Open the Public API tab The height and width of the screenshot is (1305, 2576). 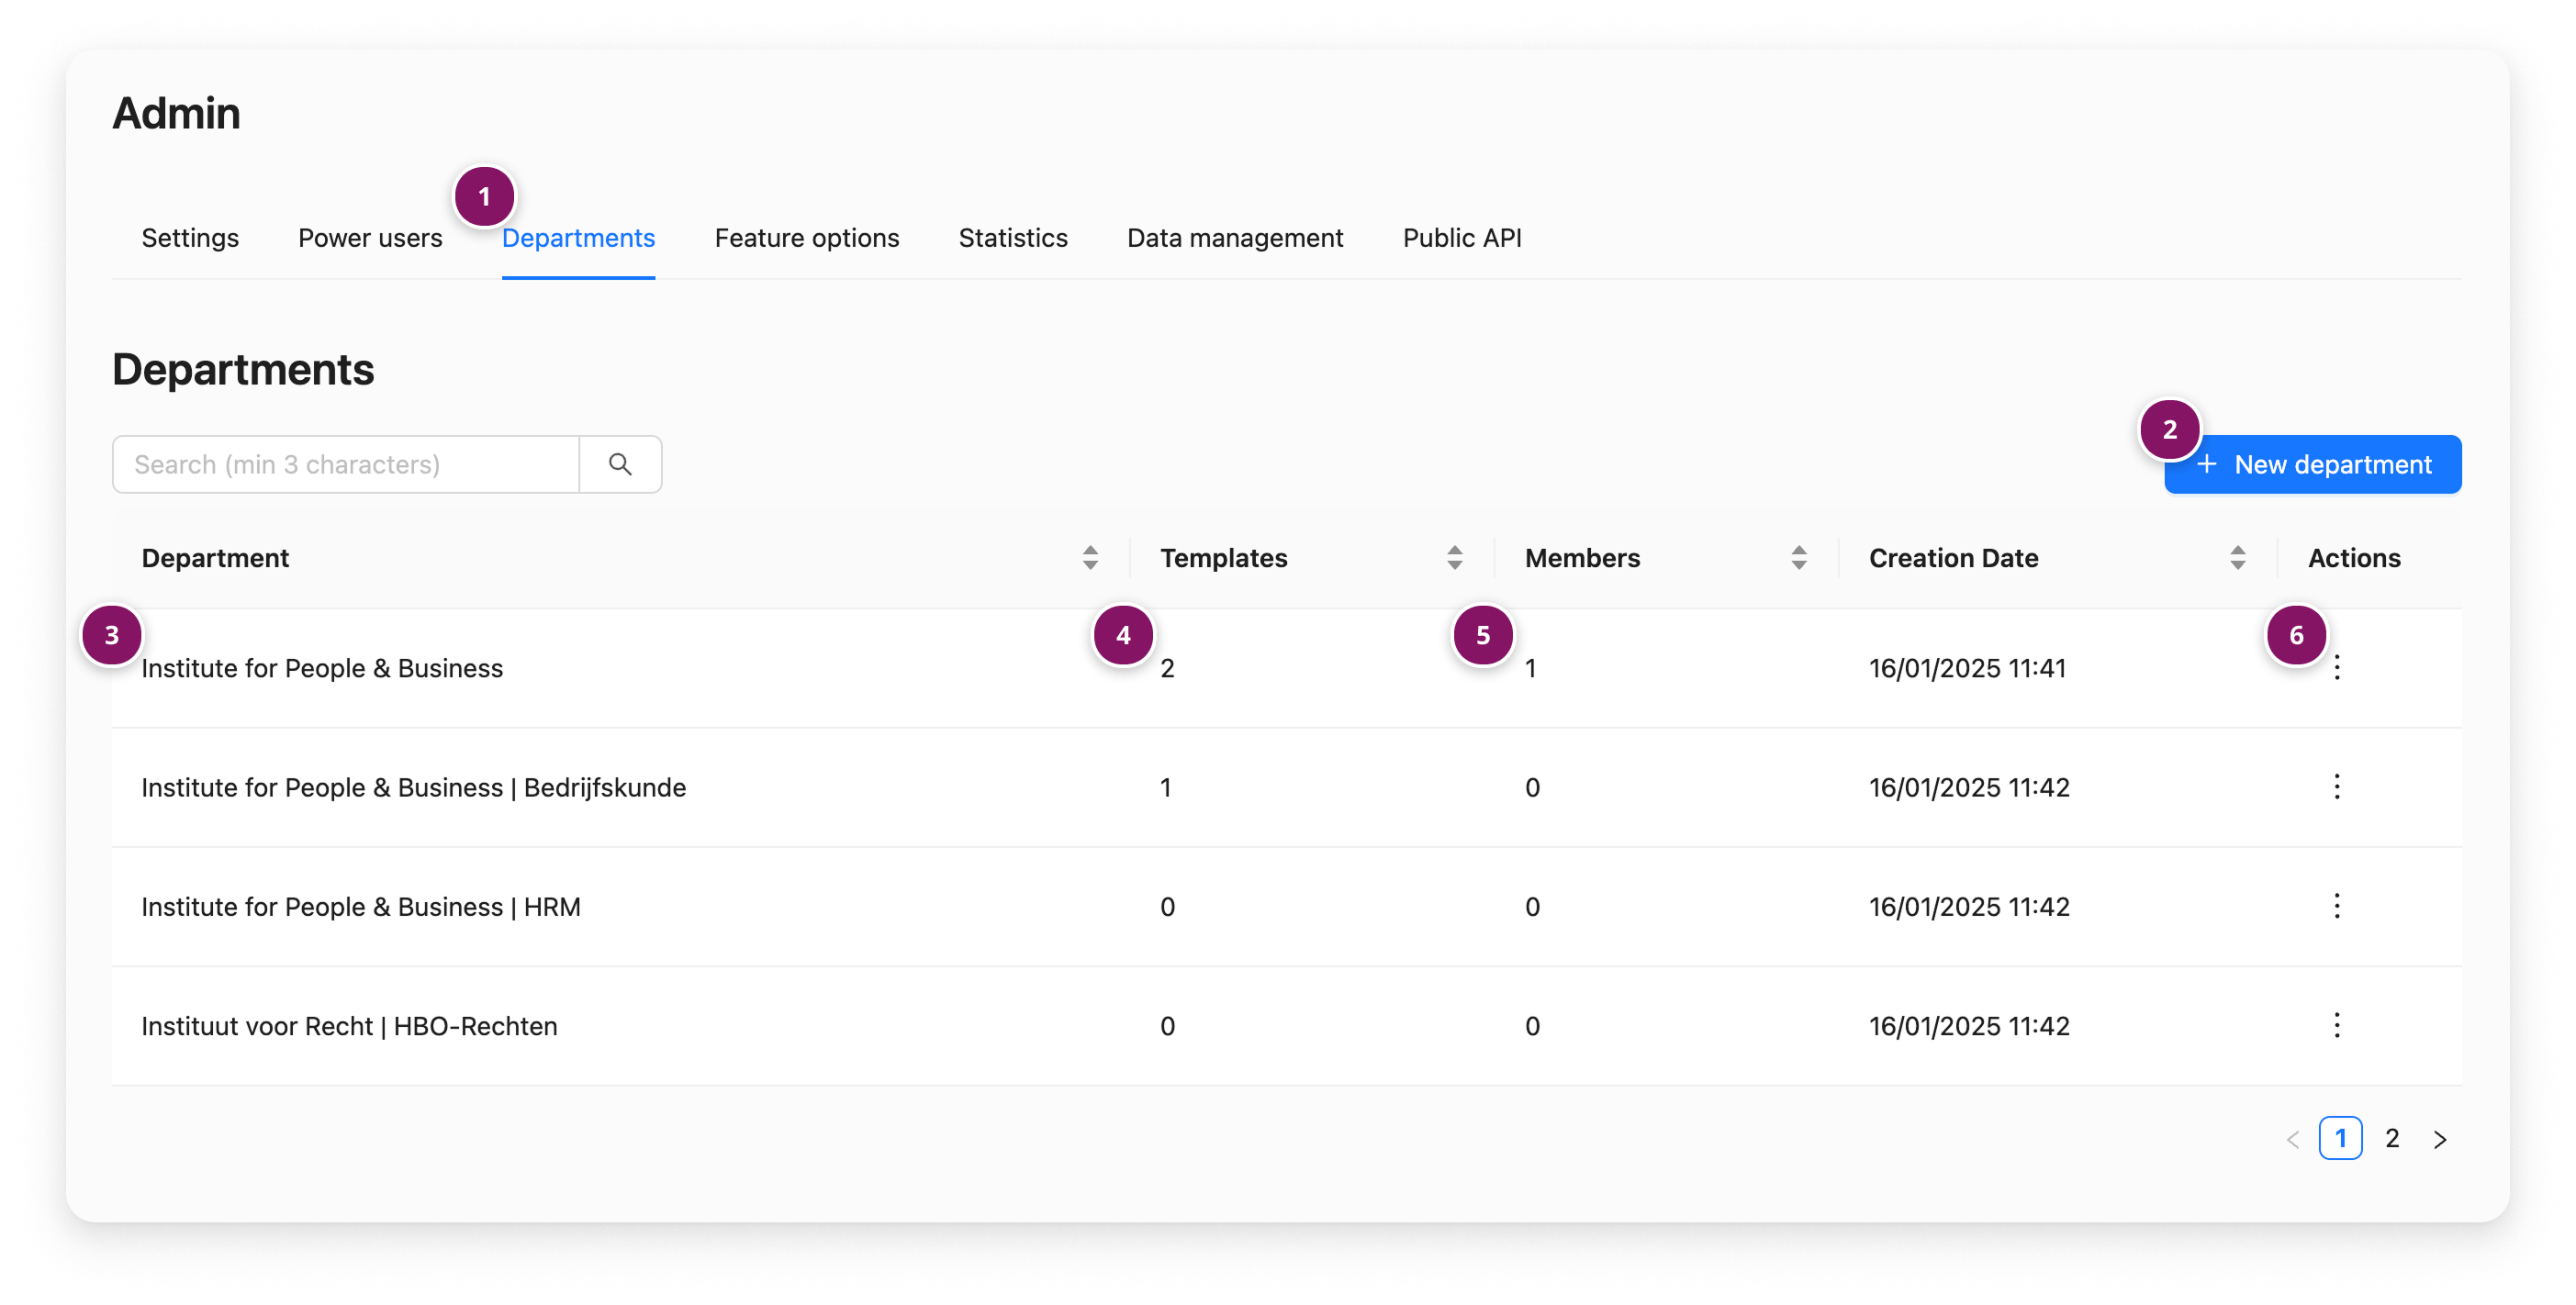(x=1461, y=238)
